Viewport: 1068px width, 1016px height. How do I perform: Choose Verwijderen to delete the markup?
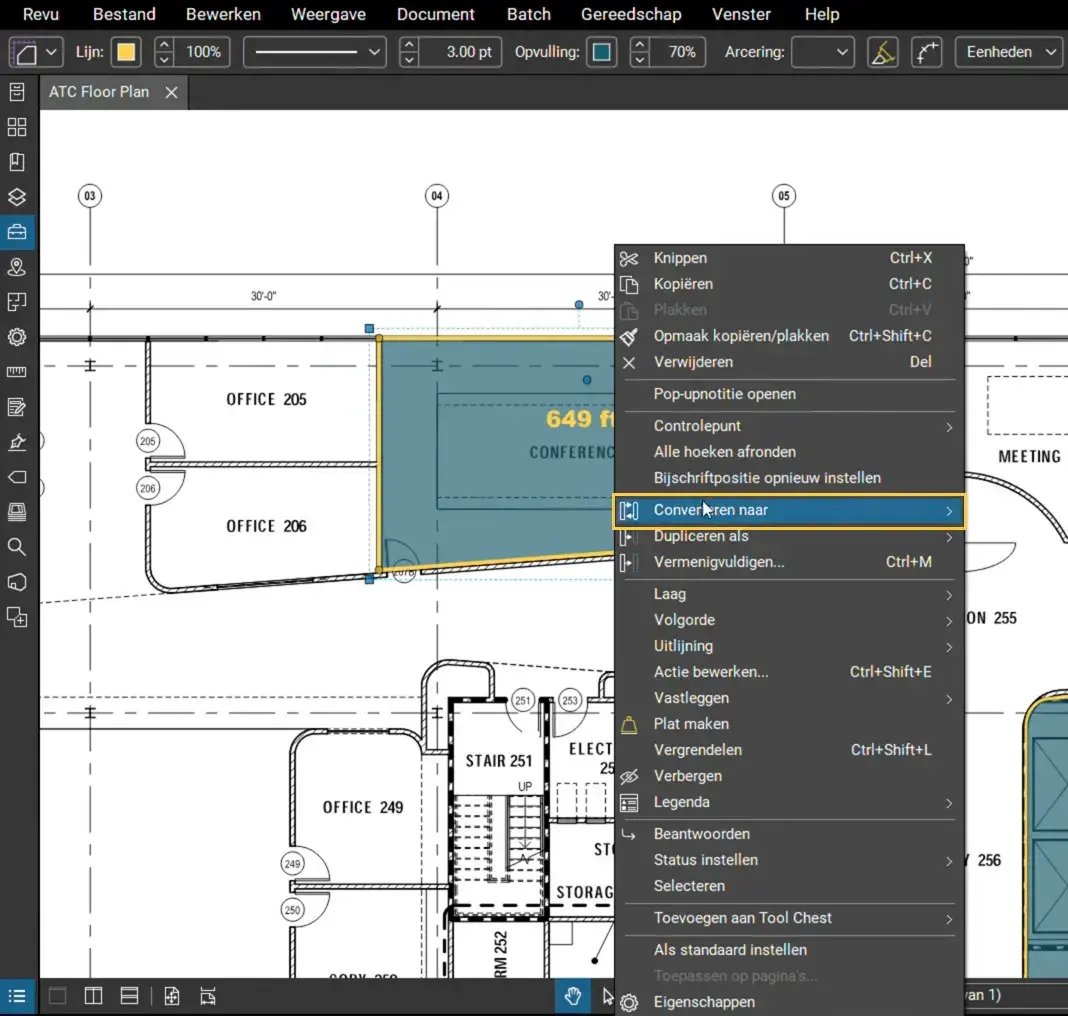pyautogui.click(x=789, y=362)
